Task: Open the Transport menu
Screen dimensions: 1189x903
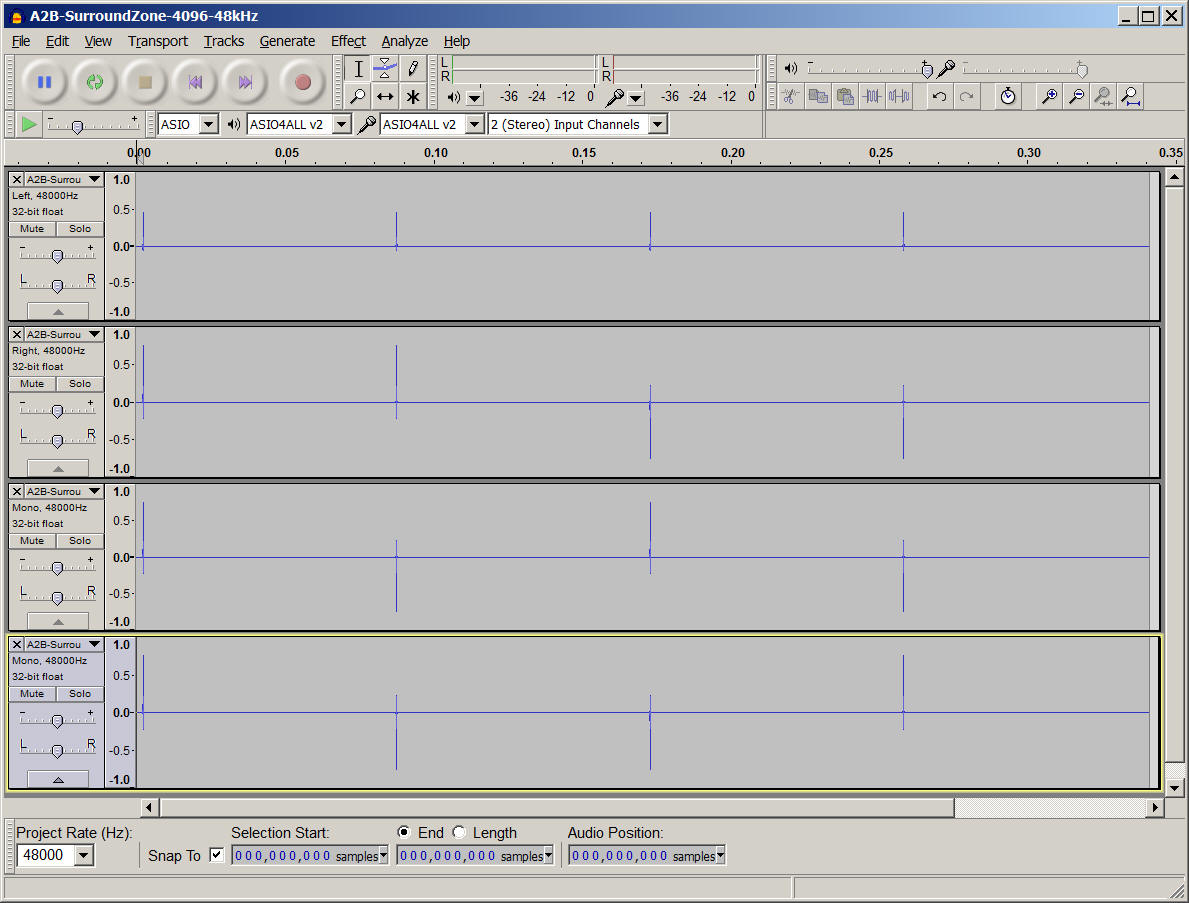Action: (x=158, y=41)
